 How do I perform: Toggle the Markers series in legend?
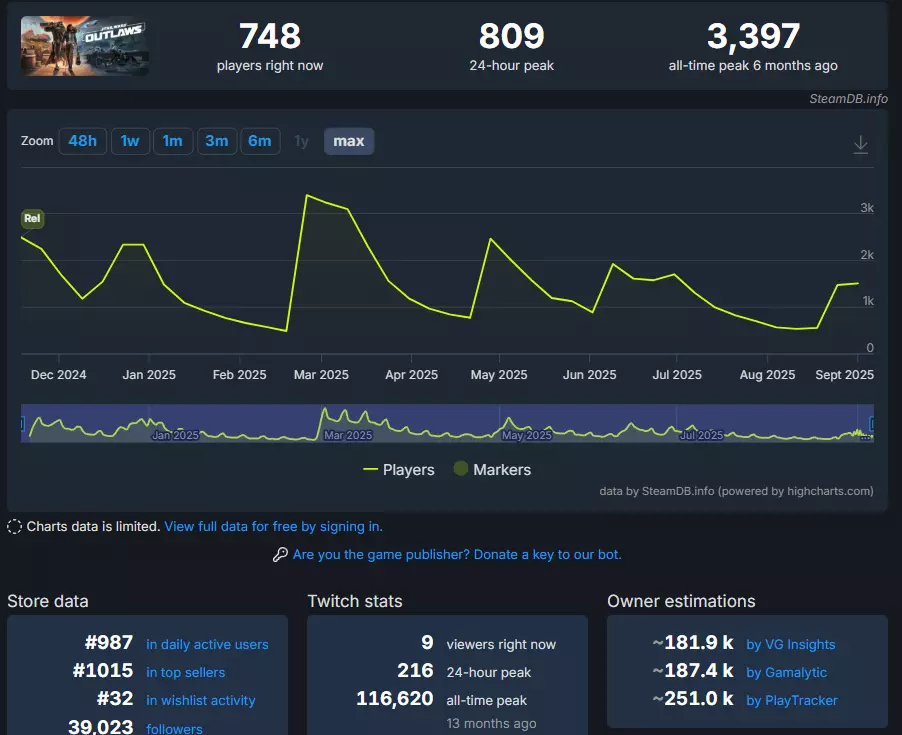[x=492, y=469]
